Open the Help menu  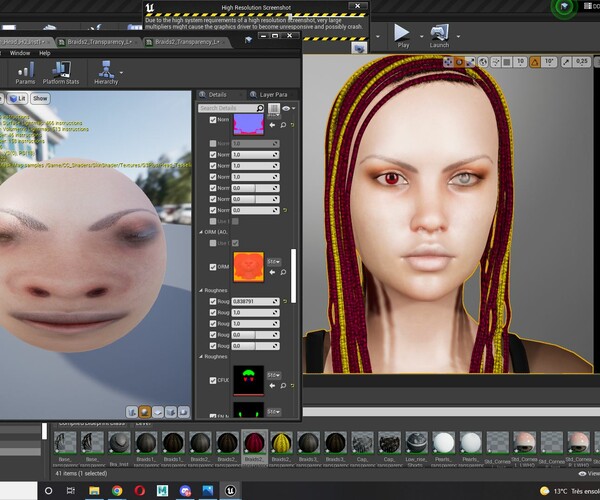(45, 53)
